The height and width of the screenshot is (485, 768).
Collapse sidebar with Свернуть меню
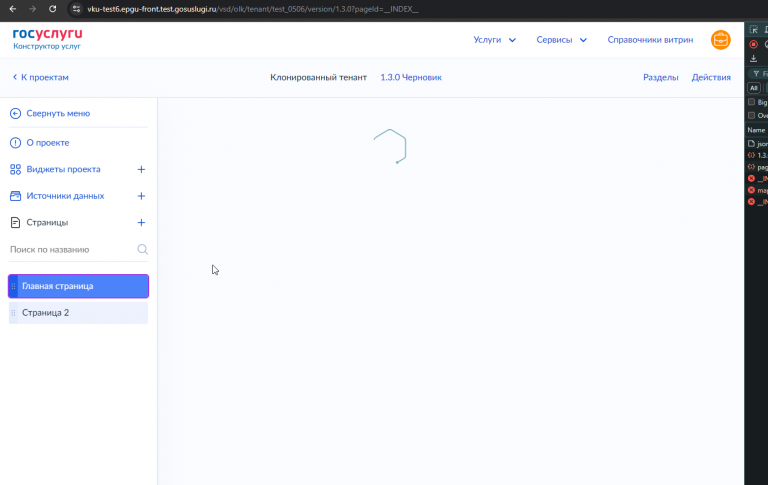58,113
